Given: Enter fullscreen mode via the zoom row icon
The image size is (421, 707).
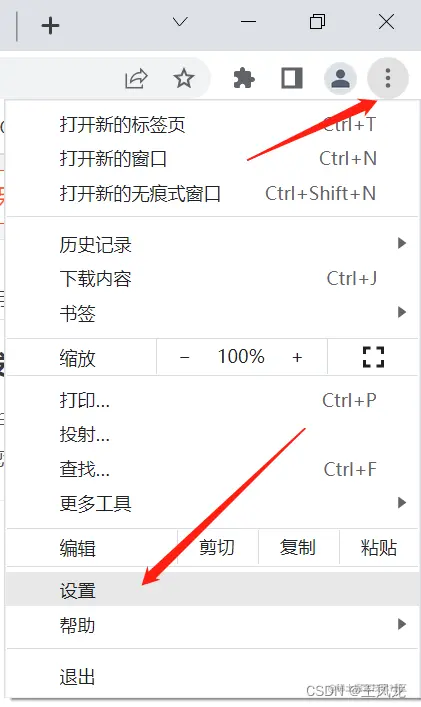Looking at the screenshot, I should coord(373,357).
